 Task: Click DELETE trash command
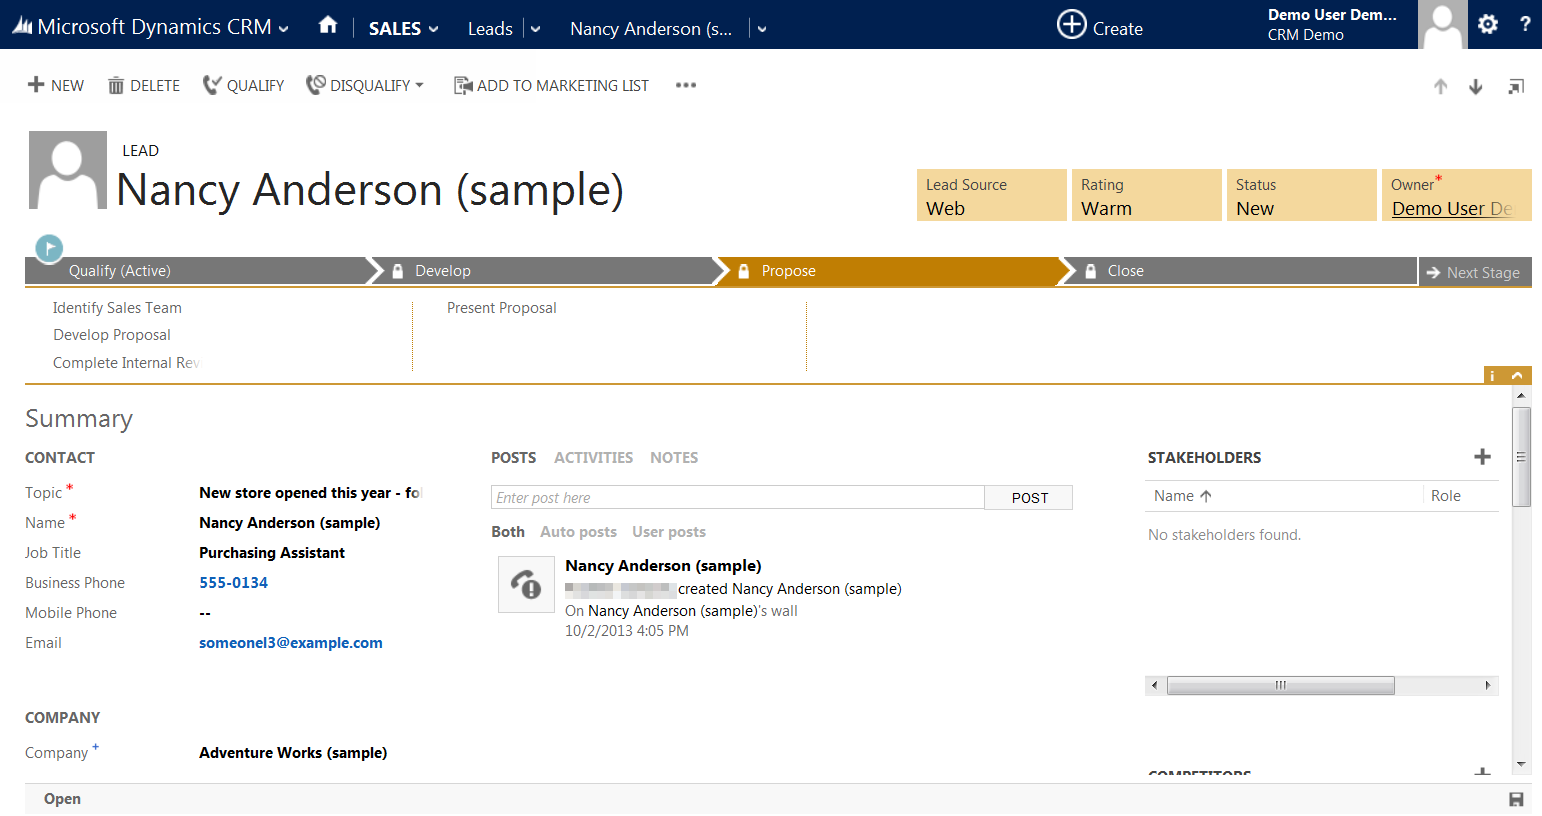[144, 85]
